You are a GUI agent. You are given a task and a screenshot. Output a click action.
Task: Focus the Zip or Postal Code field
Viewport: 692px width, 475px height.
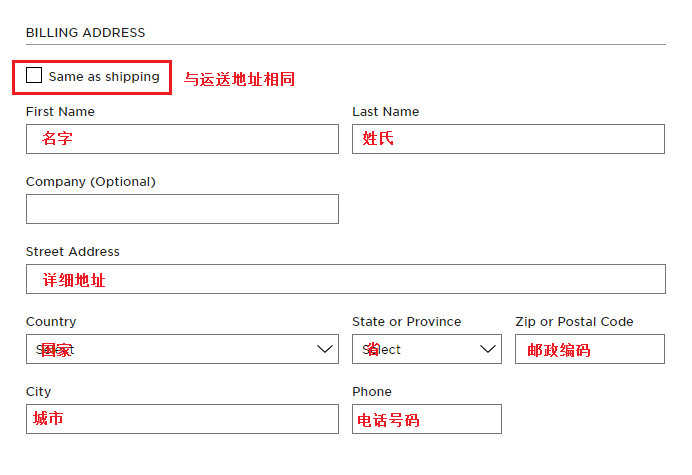[x=590, y=349]
